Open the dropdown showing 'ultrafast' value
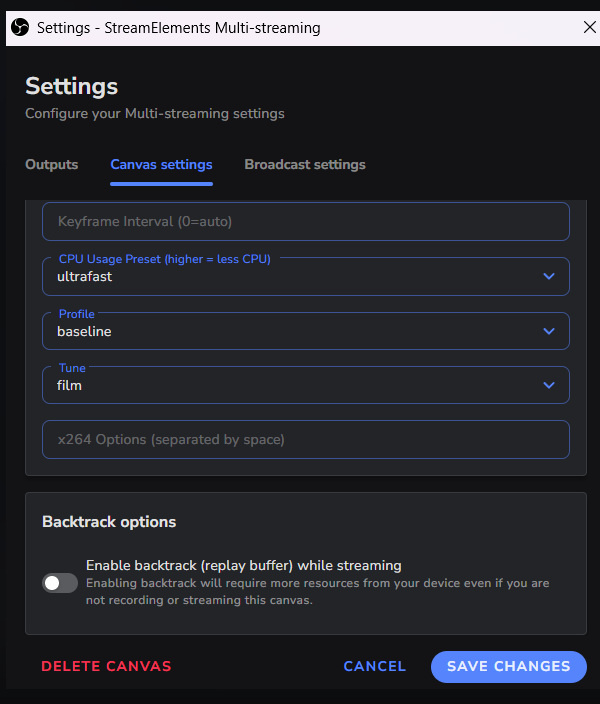 [290, 277]
